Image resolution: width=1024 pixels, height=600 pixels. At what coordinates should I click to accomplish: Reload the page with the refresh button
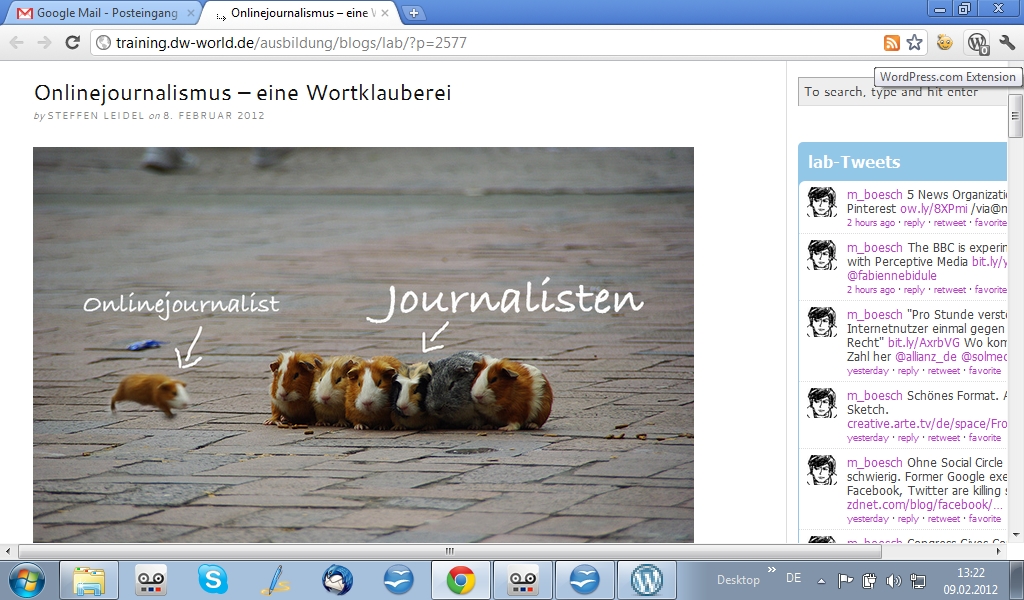coord(72,42)
